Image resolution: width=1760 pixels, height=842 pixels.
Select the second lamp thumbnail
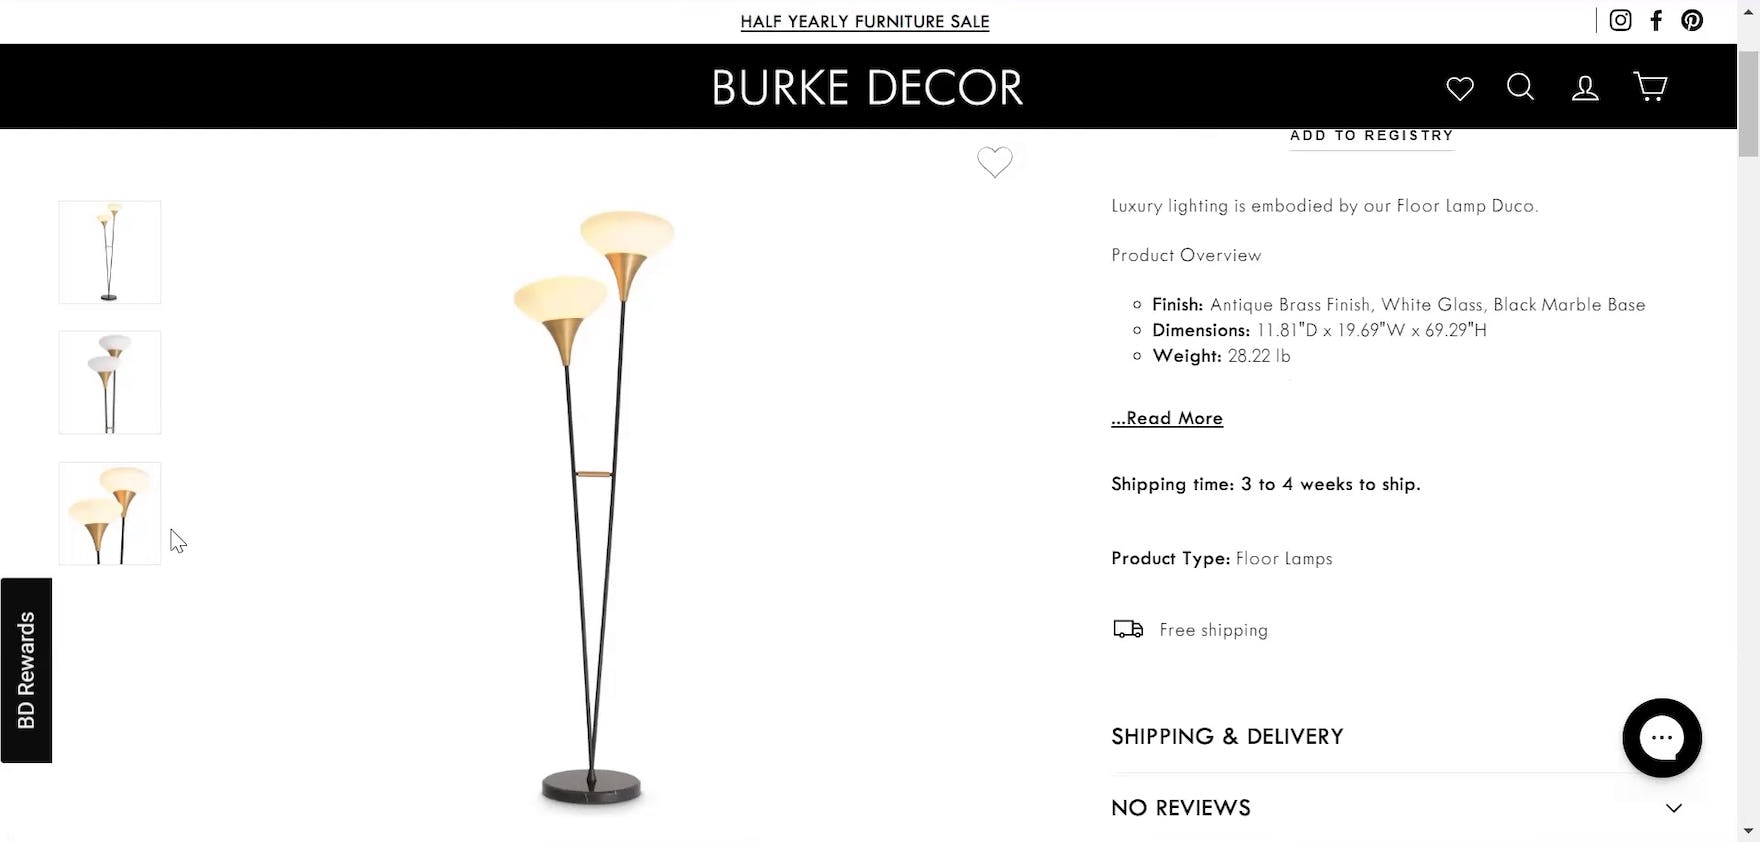[x=110, y=382]
